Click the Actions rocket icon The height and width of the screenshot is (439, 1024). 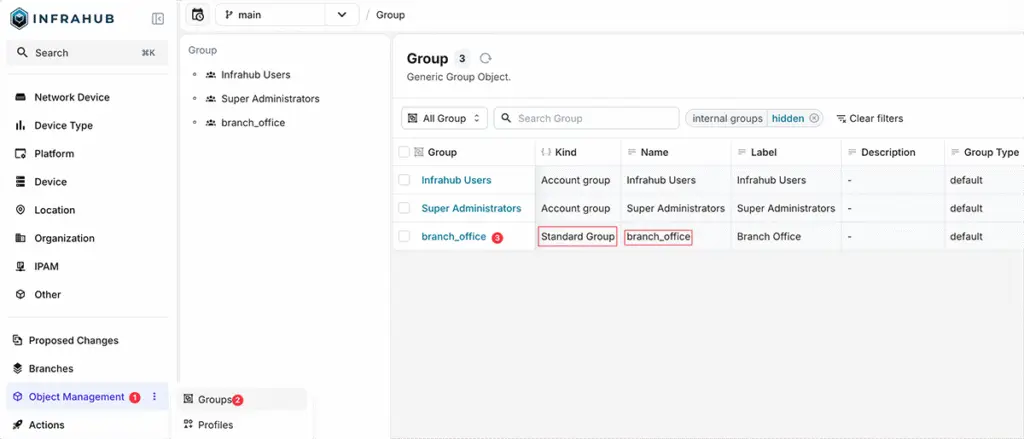[x=18, y=425]
